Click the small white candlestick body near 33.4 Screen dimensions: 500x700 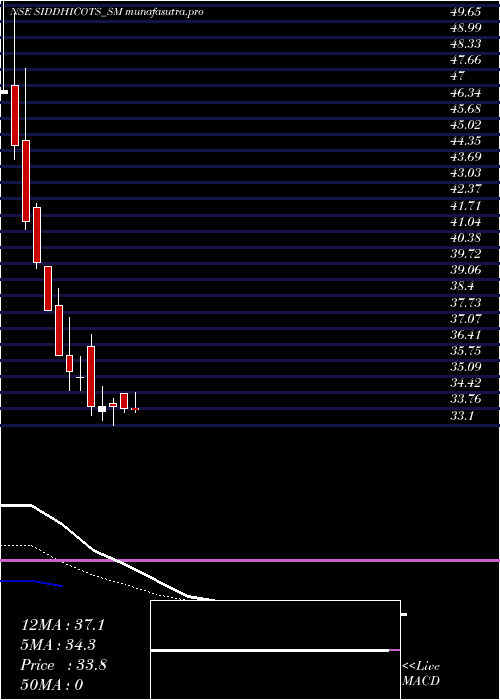(x=102, y=409)
